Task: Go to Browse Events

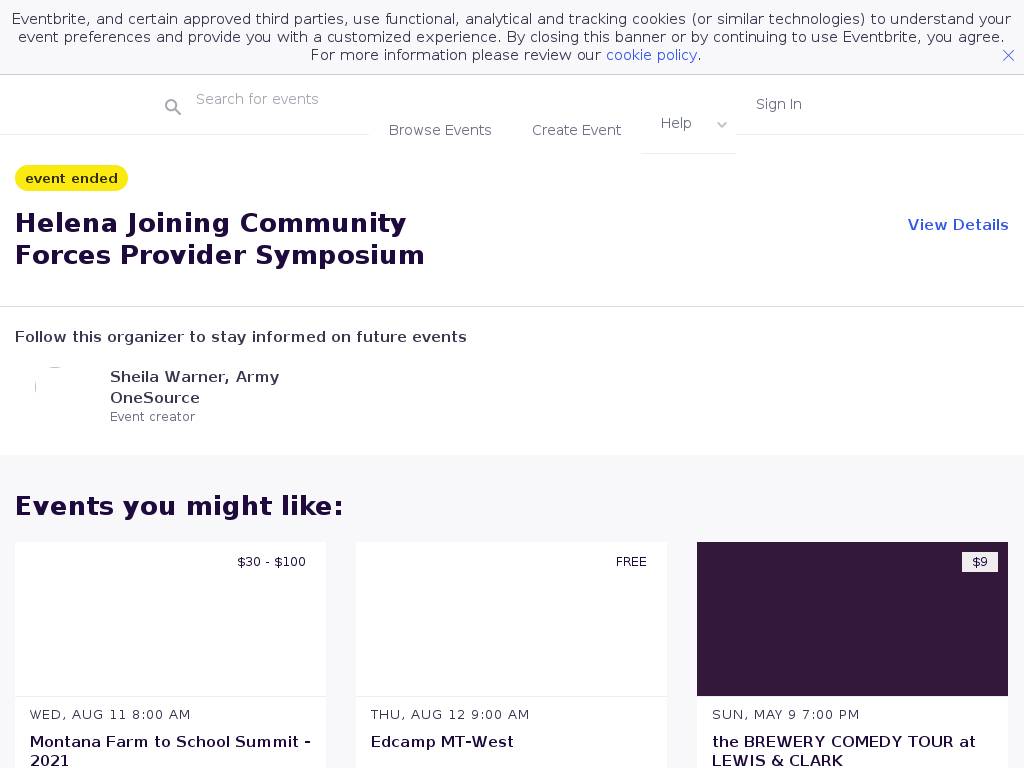Action: (440, 130)
